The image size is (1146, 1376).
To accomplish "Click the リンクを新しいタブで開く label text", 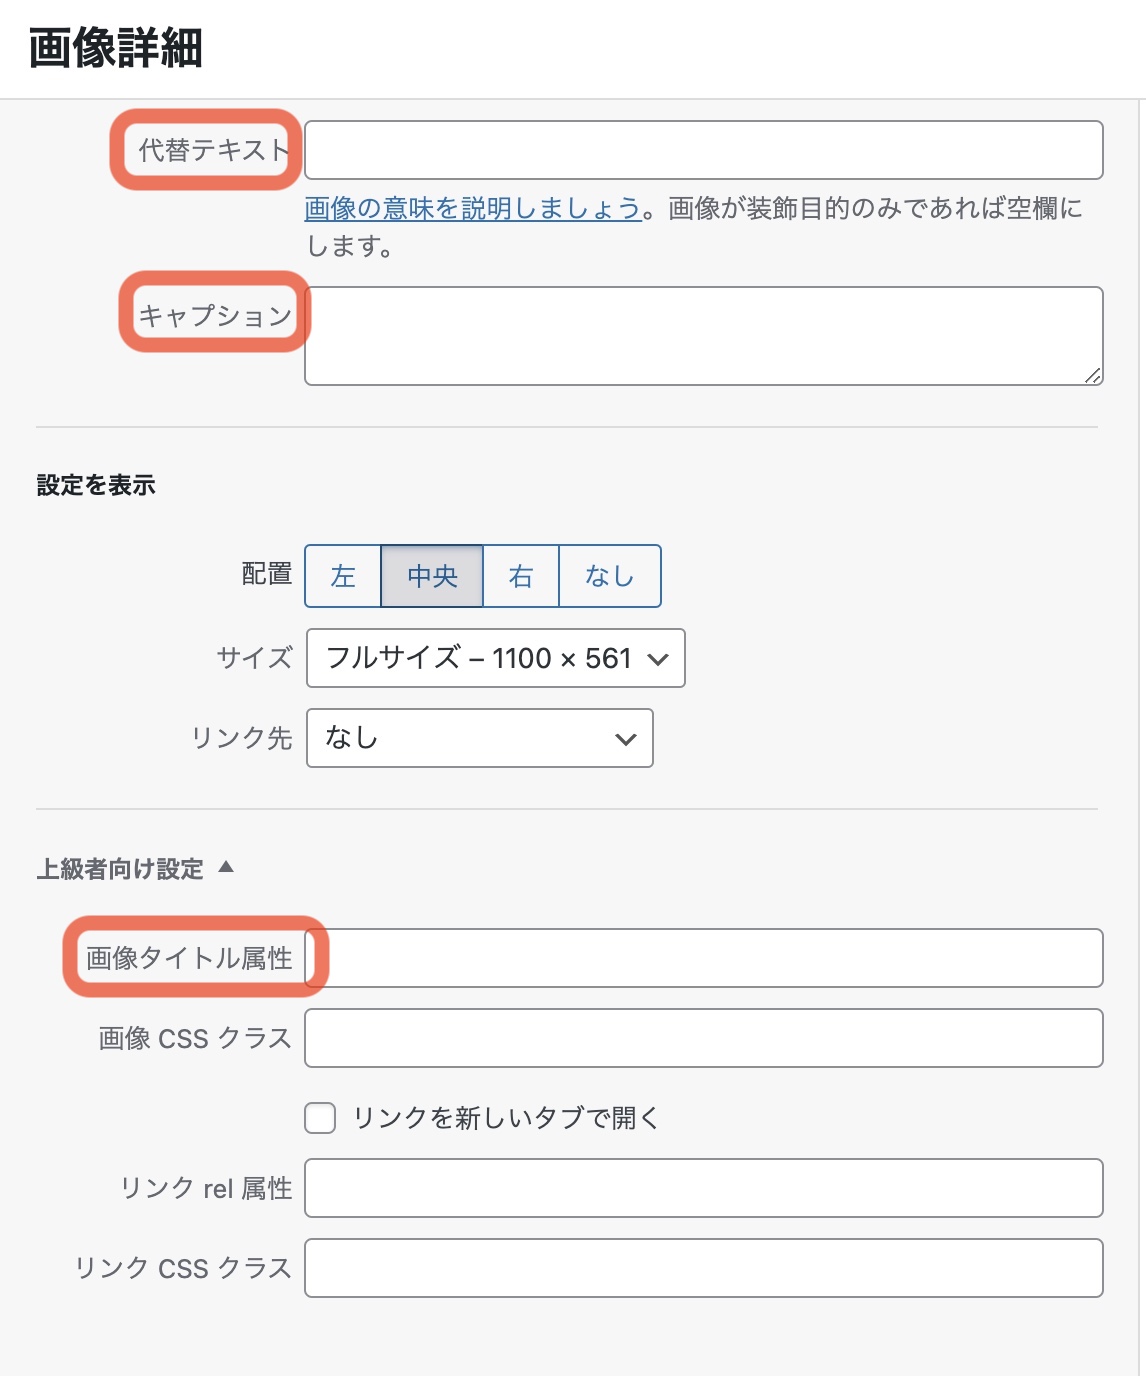I will (x=506, y=1118).
